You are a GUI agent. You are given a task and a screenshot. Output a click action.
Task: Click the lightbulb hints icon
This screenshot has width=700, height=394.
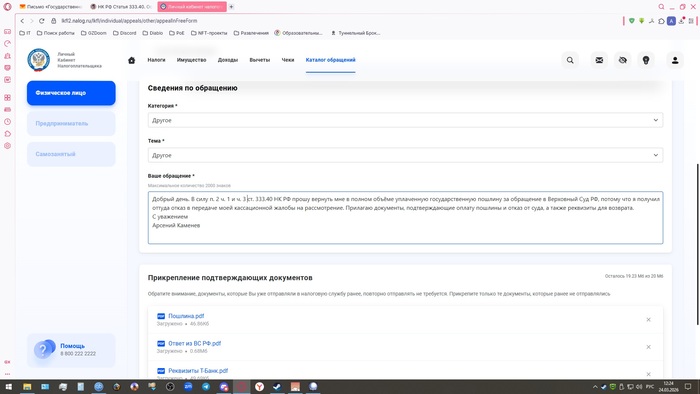[646, 60]
